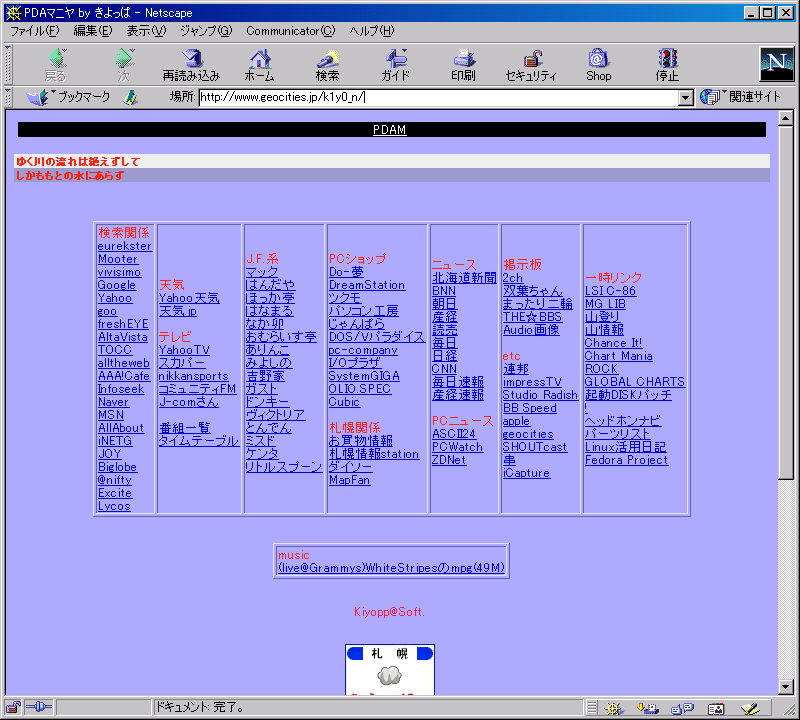Open Search (検索) toolbar icon

click(327, 64)
